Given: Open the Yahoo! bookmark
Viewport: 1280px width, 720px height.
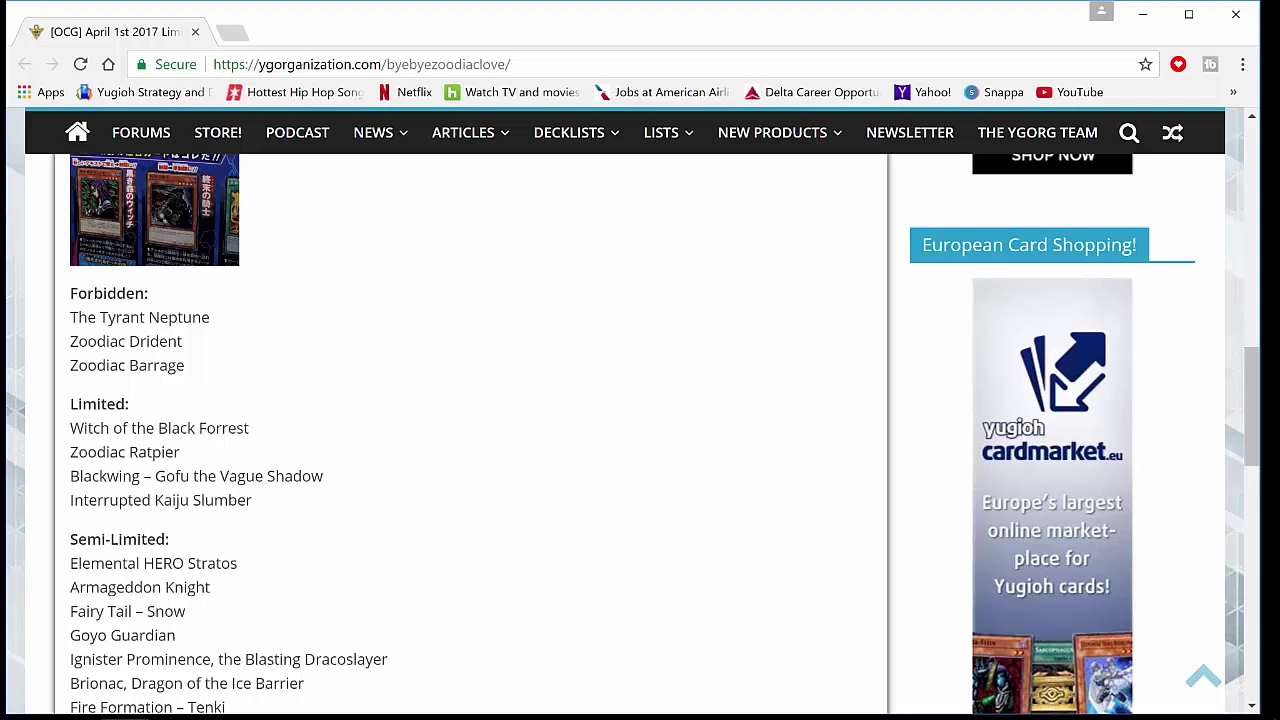Looking at the screenshot, I should pos(922,92).
